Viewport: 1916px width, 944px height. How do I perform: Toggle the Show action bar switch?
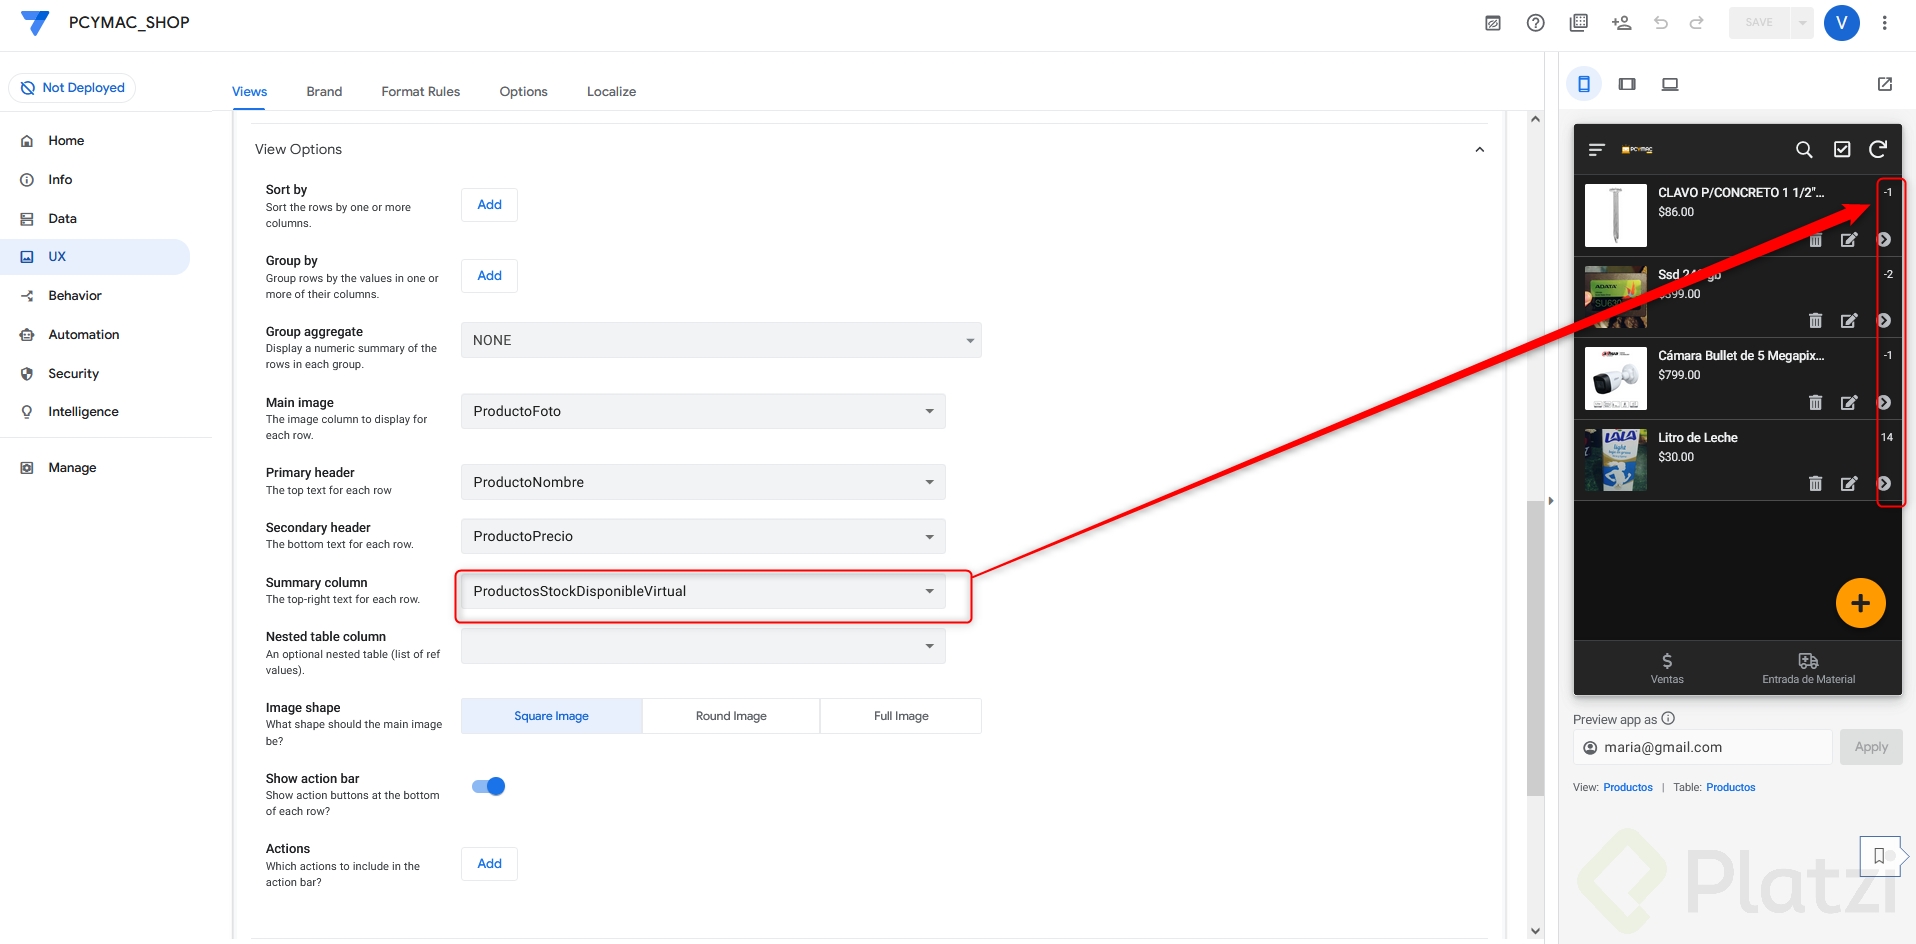(x=489, y=786)
